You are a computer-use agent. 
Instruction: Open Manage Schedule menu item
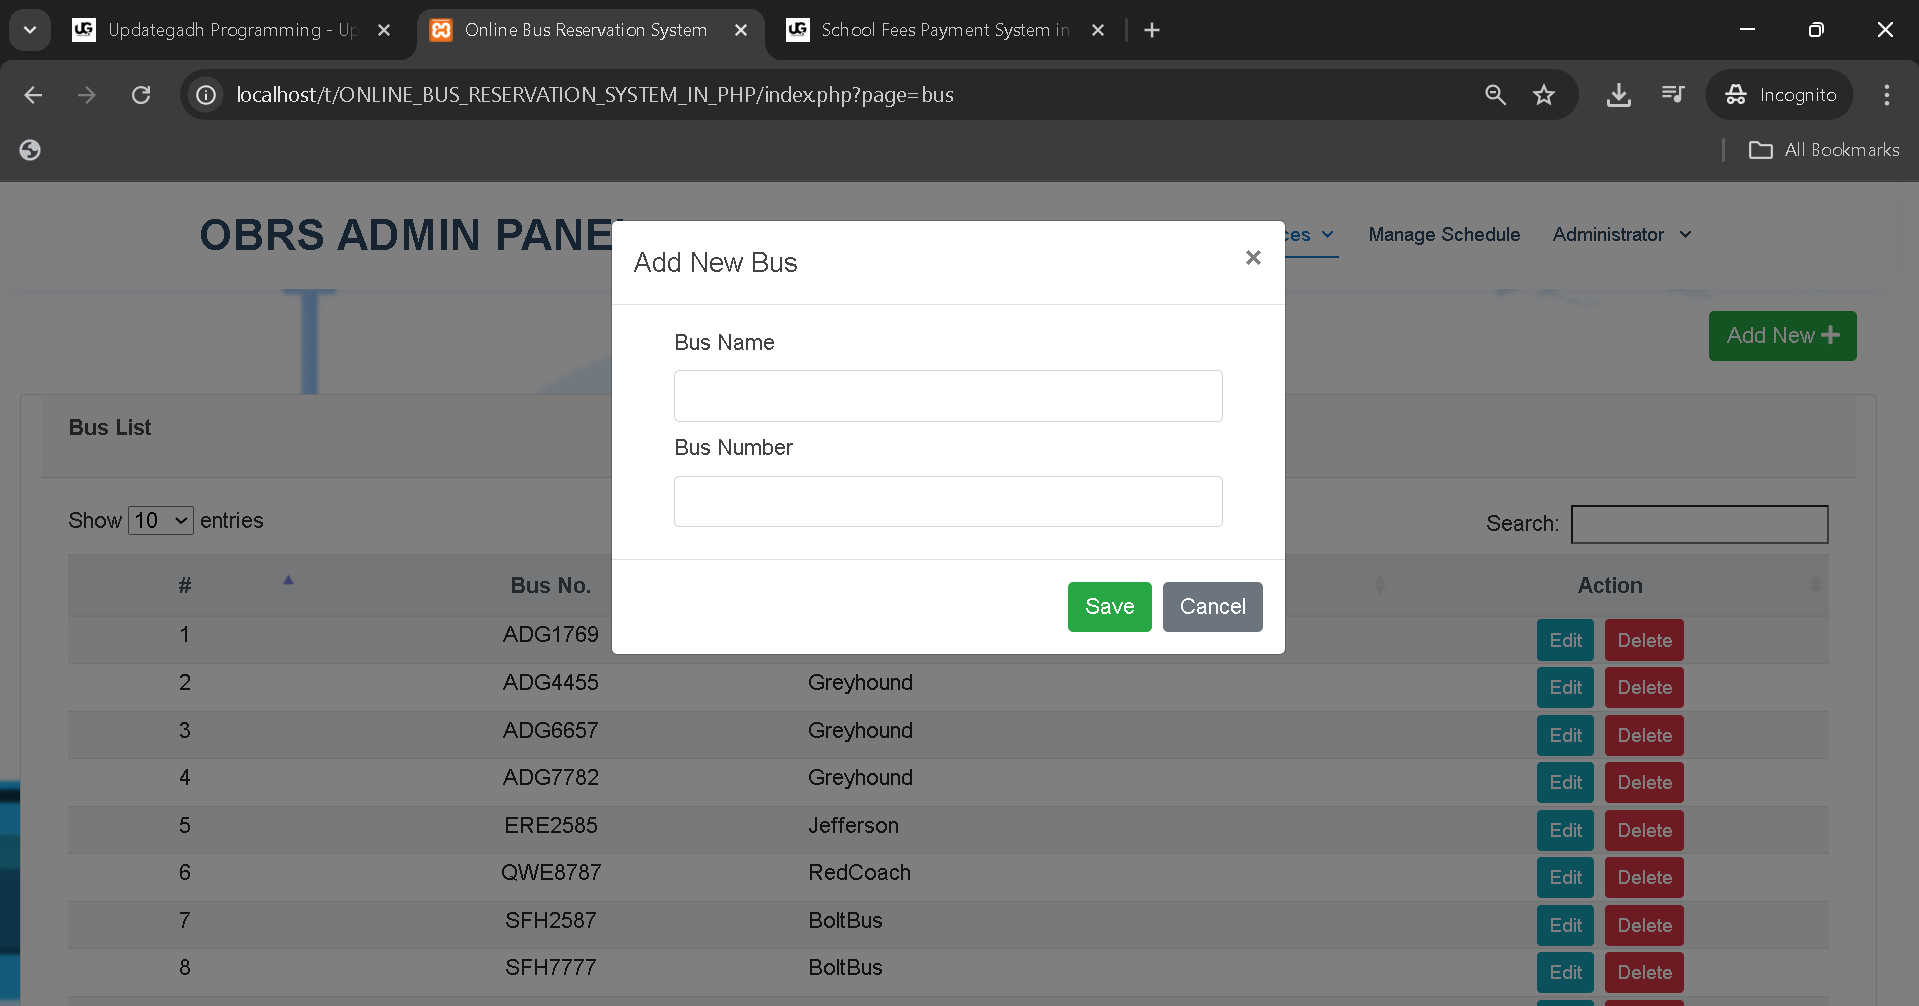1443,235
